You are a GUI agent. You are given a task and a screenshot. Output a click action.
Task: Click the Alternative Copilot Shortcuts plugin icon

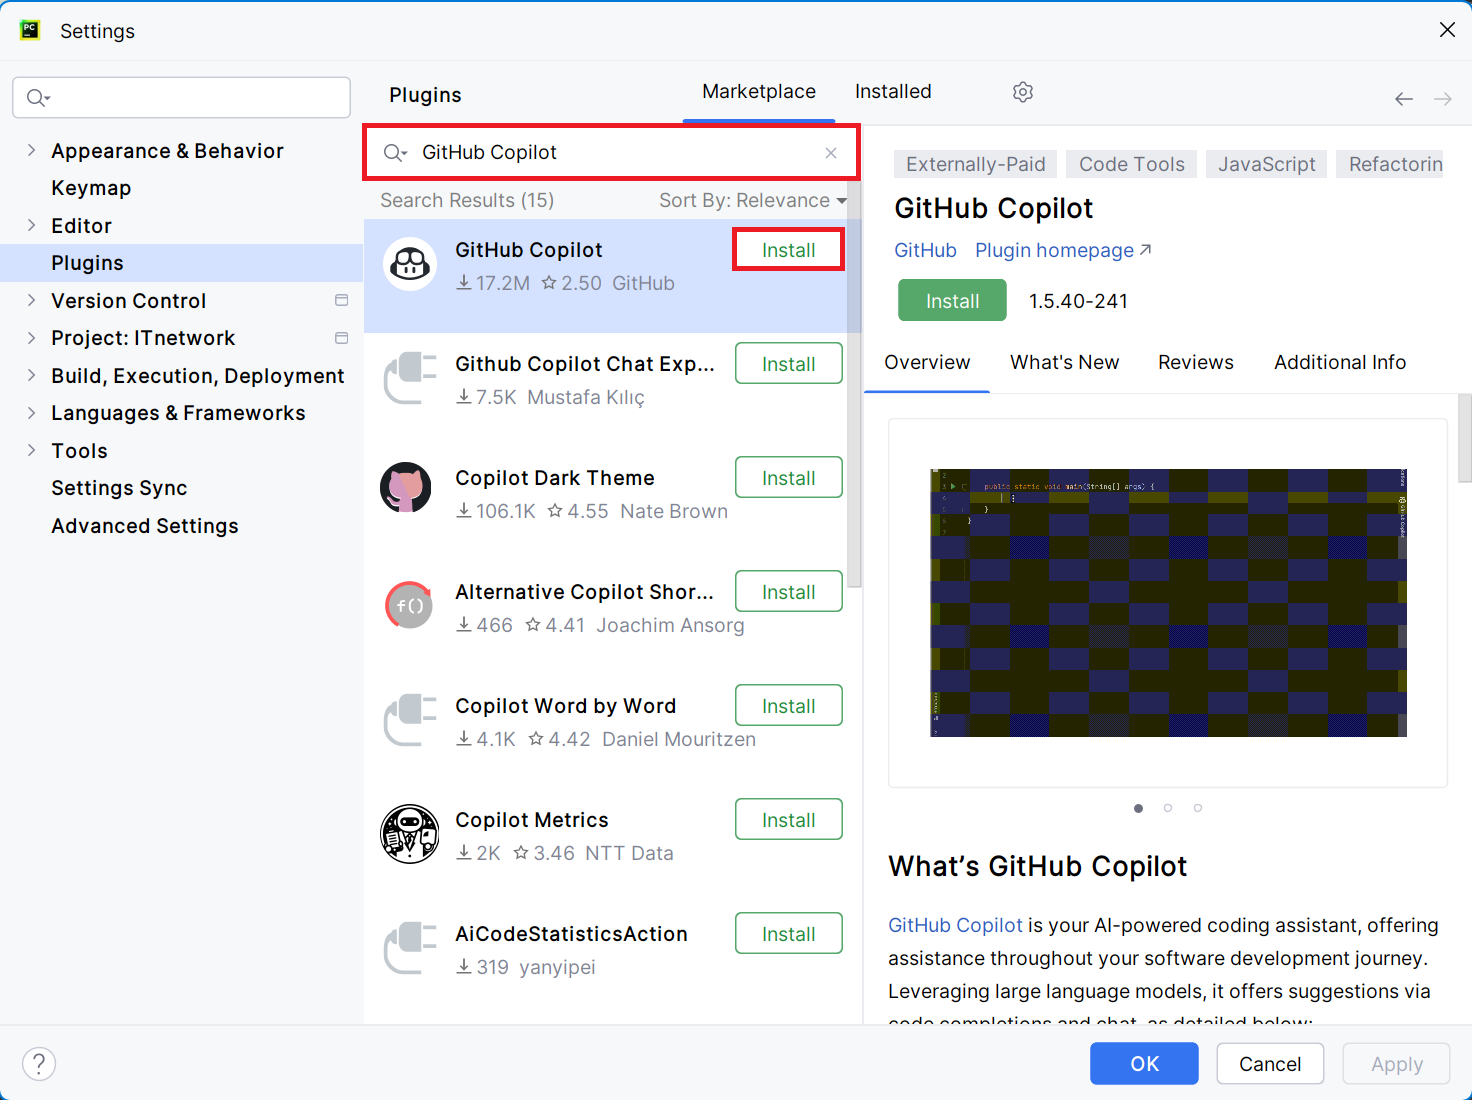[x=409, y=605]
